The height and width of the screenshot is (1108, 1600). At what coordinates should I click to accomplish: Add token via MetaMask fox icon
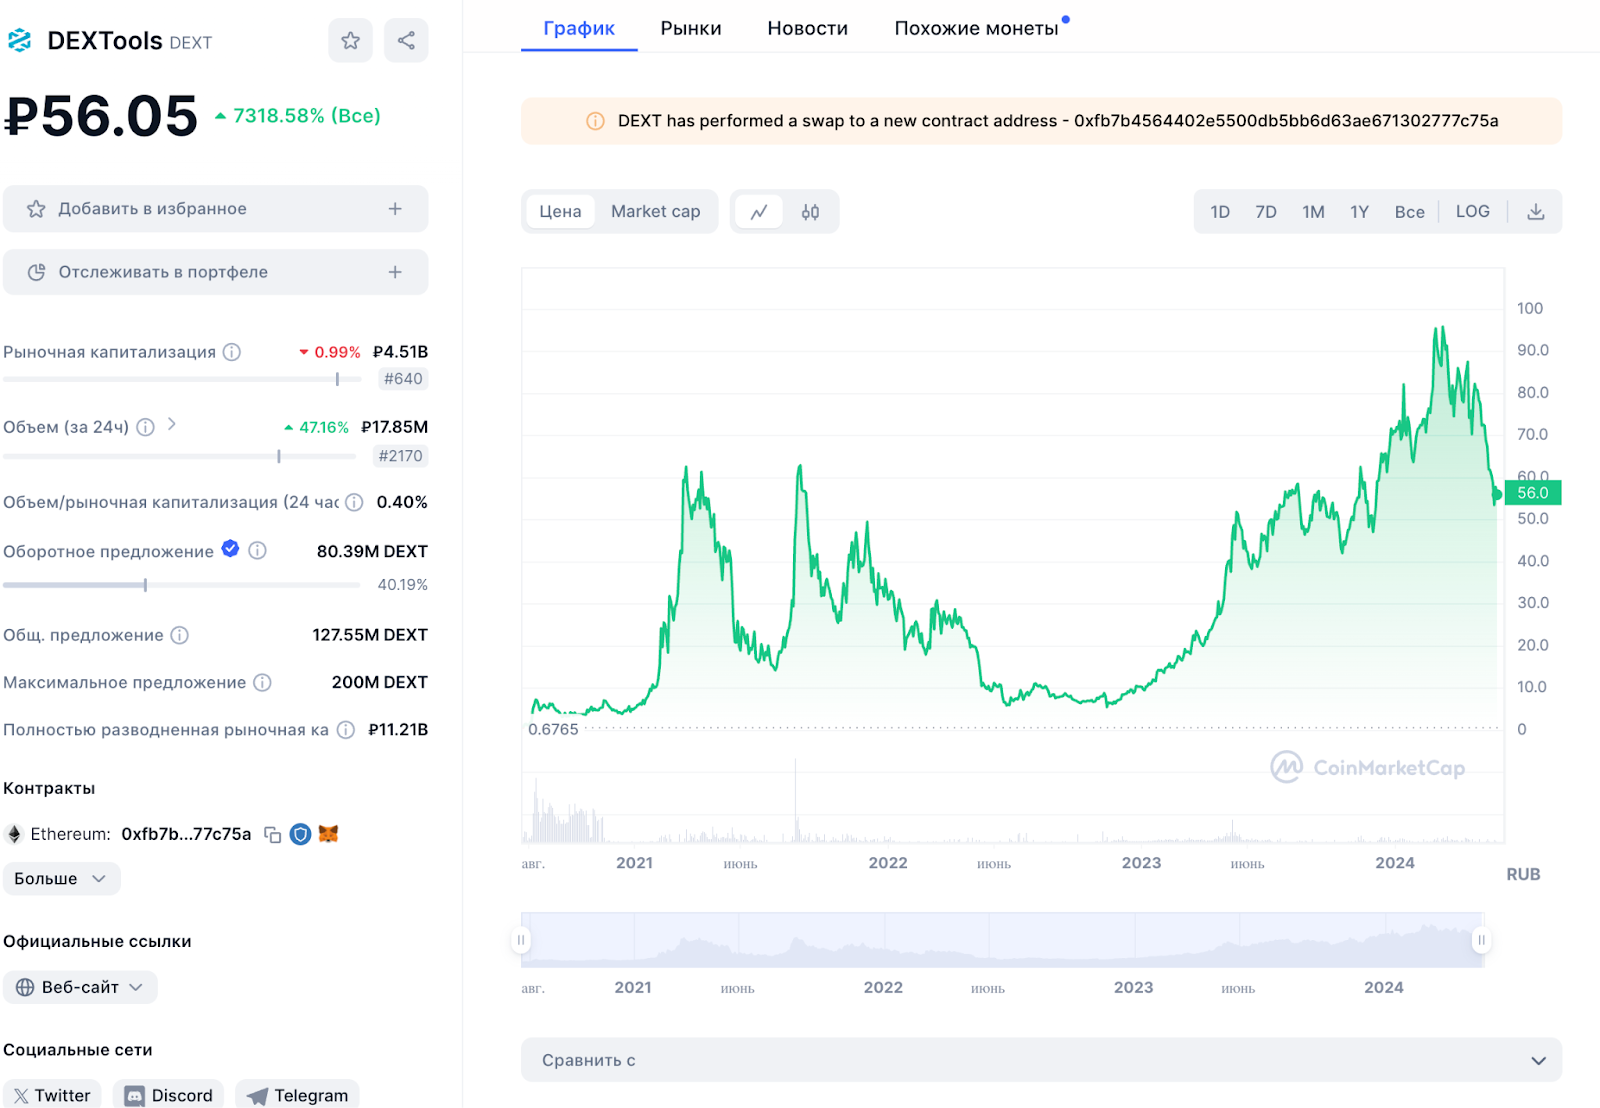[328, 833]
